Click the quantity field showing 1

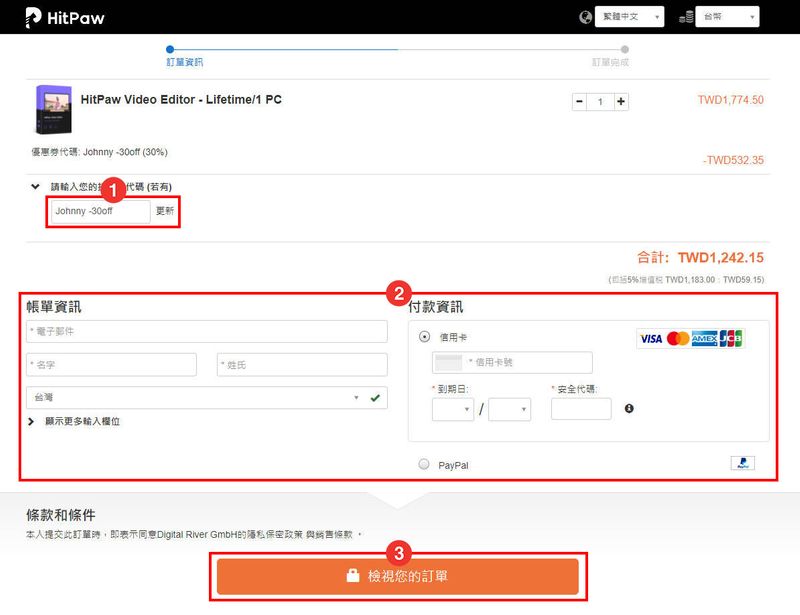point(600,102)
